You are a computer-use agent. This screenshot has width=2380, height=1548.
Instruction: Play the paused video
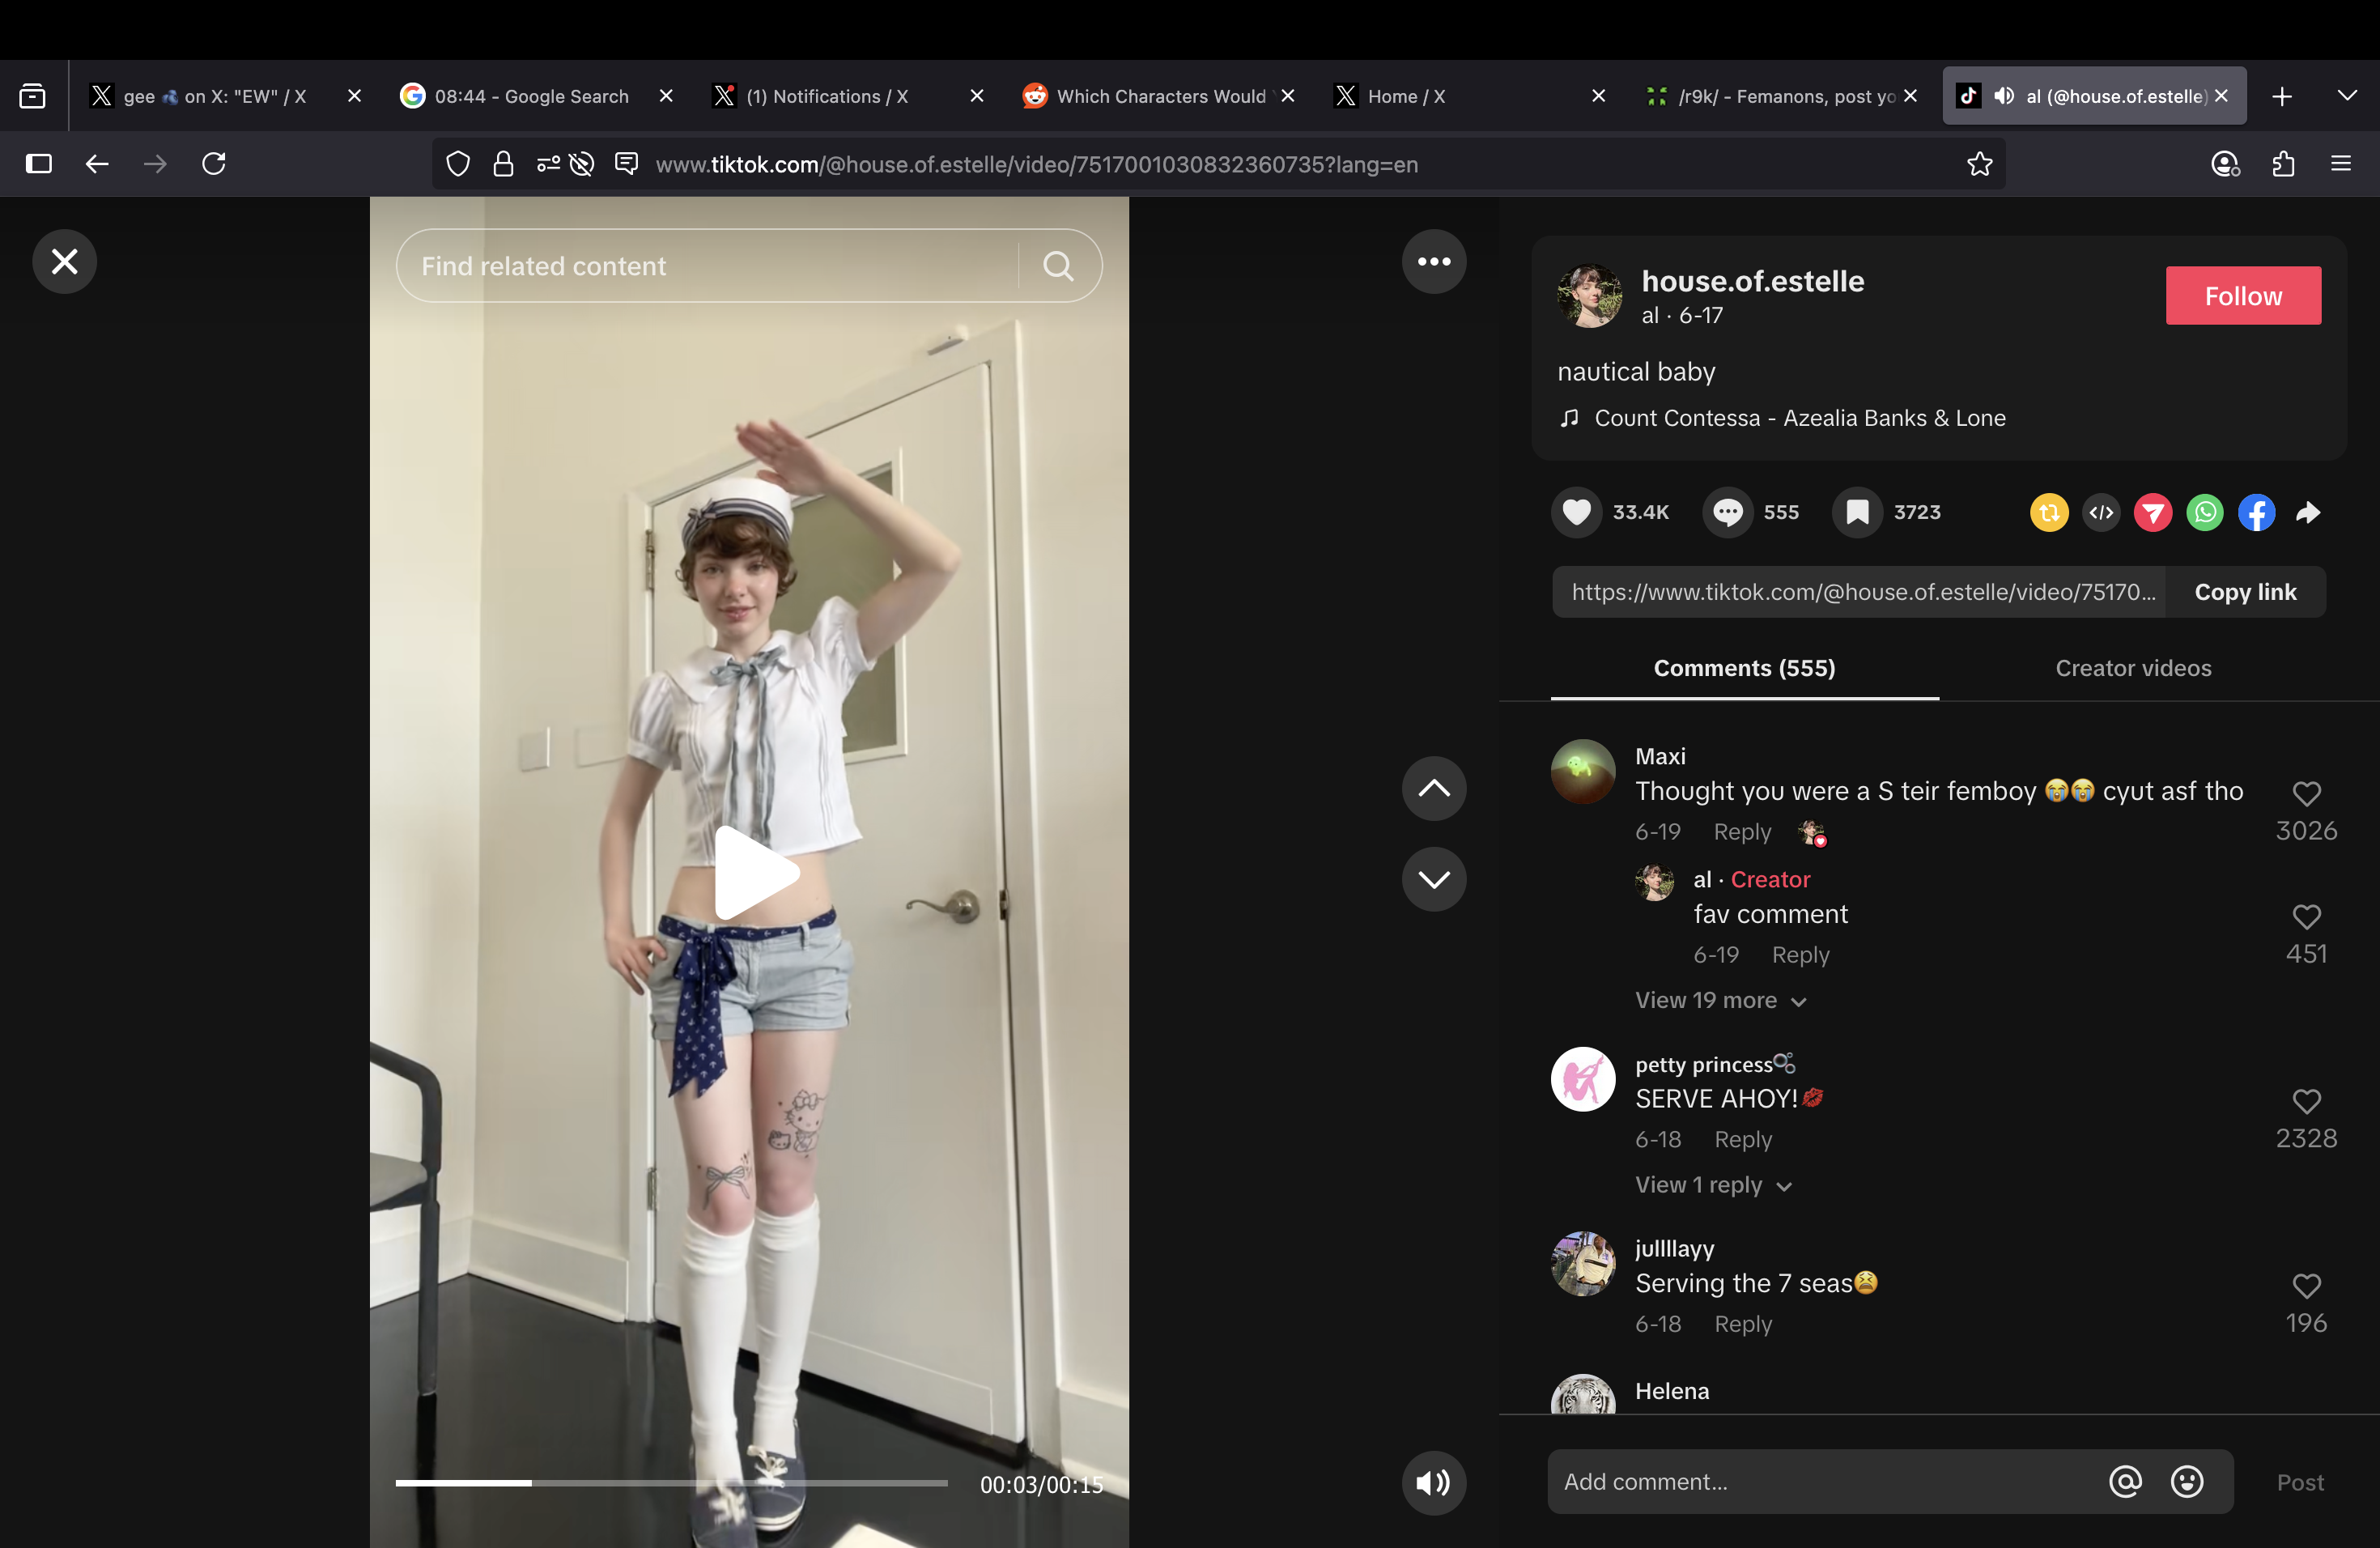pyautogui.click(x=756, y=872)
